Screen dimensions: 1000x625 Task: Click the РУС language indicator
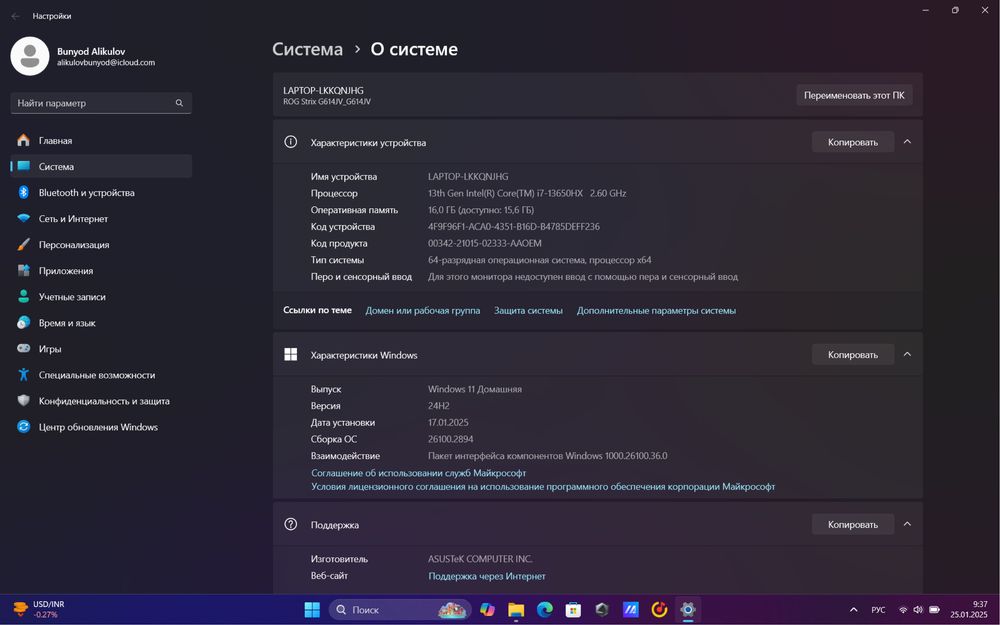[878, 610]
